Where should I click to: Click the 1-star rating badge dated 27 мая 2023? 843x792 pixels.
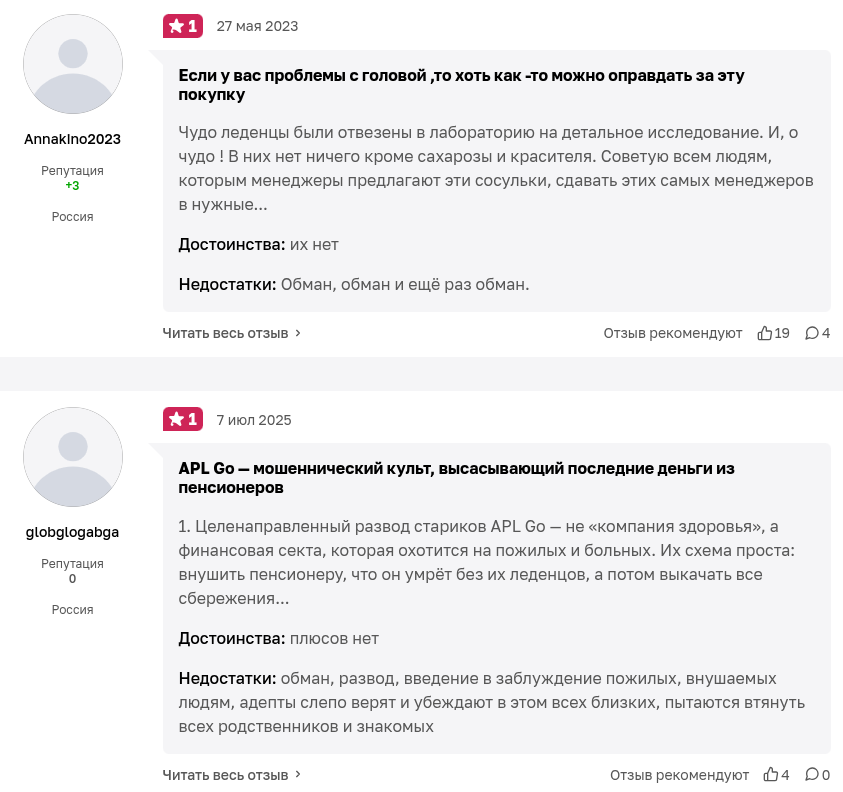(183, 26)
